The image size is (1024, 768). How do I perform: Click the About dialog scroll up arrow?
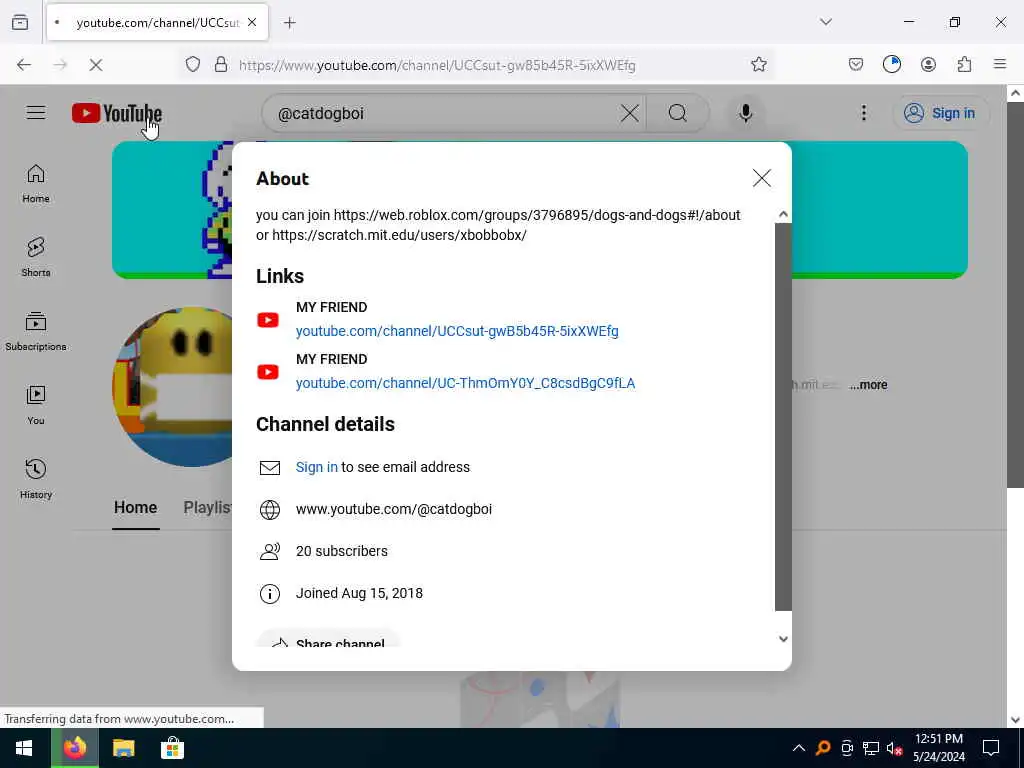click(783, 214)
